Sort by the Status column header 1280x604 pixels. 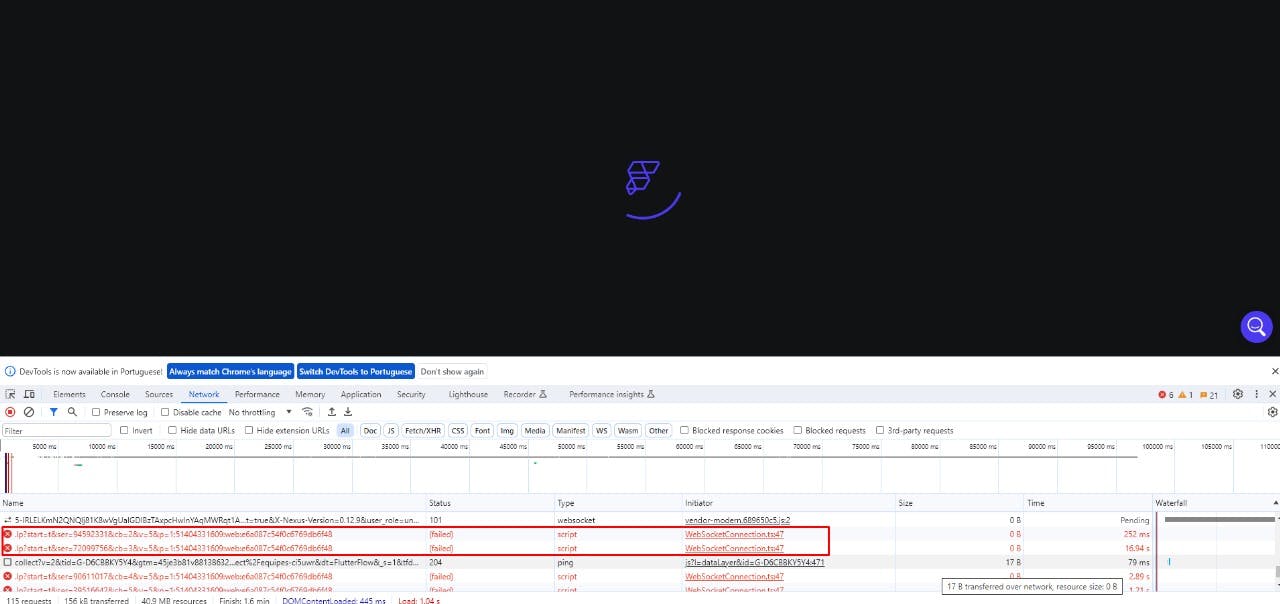(490, 503)
